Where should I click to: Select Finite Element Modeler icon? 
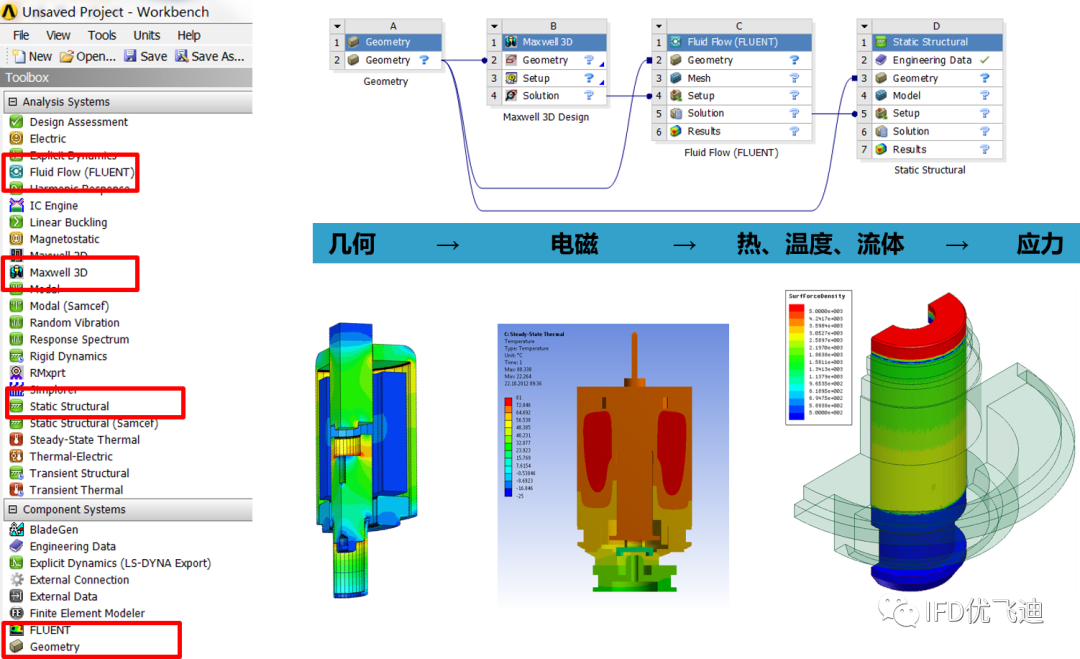[17, 613]
